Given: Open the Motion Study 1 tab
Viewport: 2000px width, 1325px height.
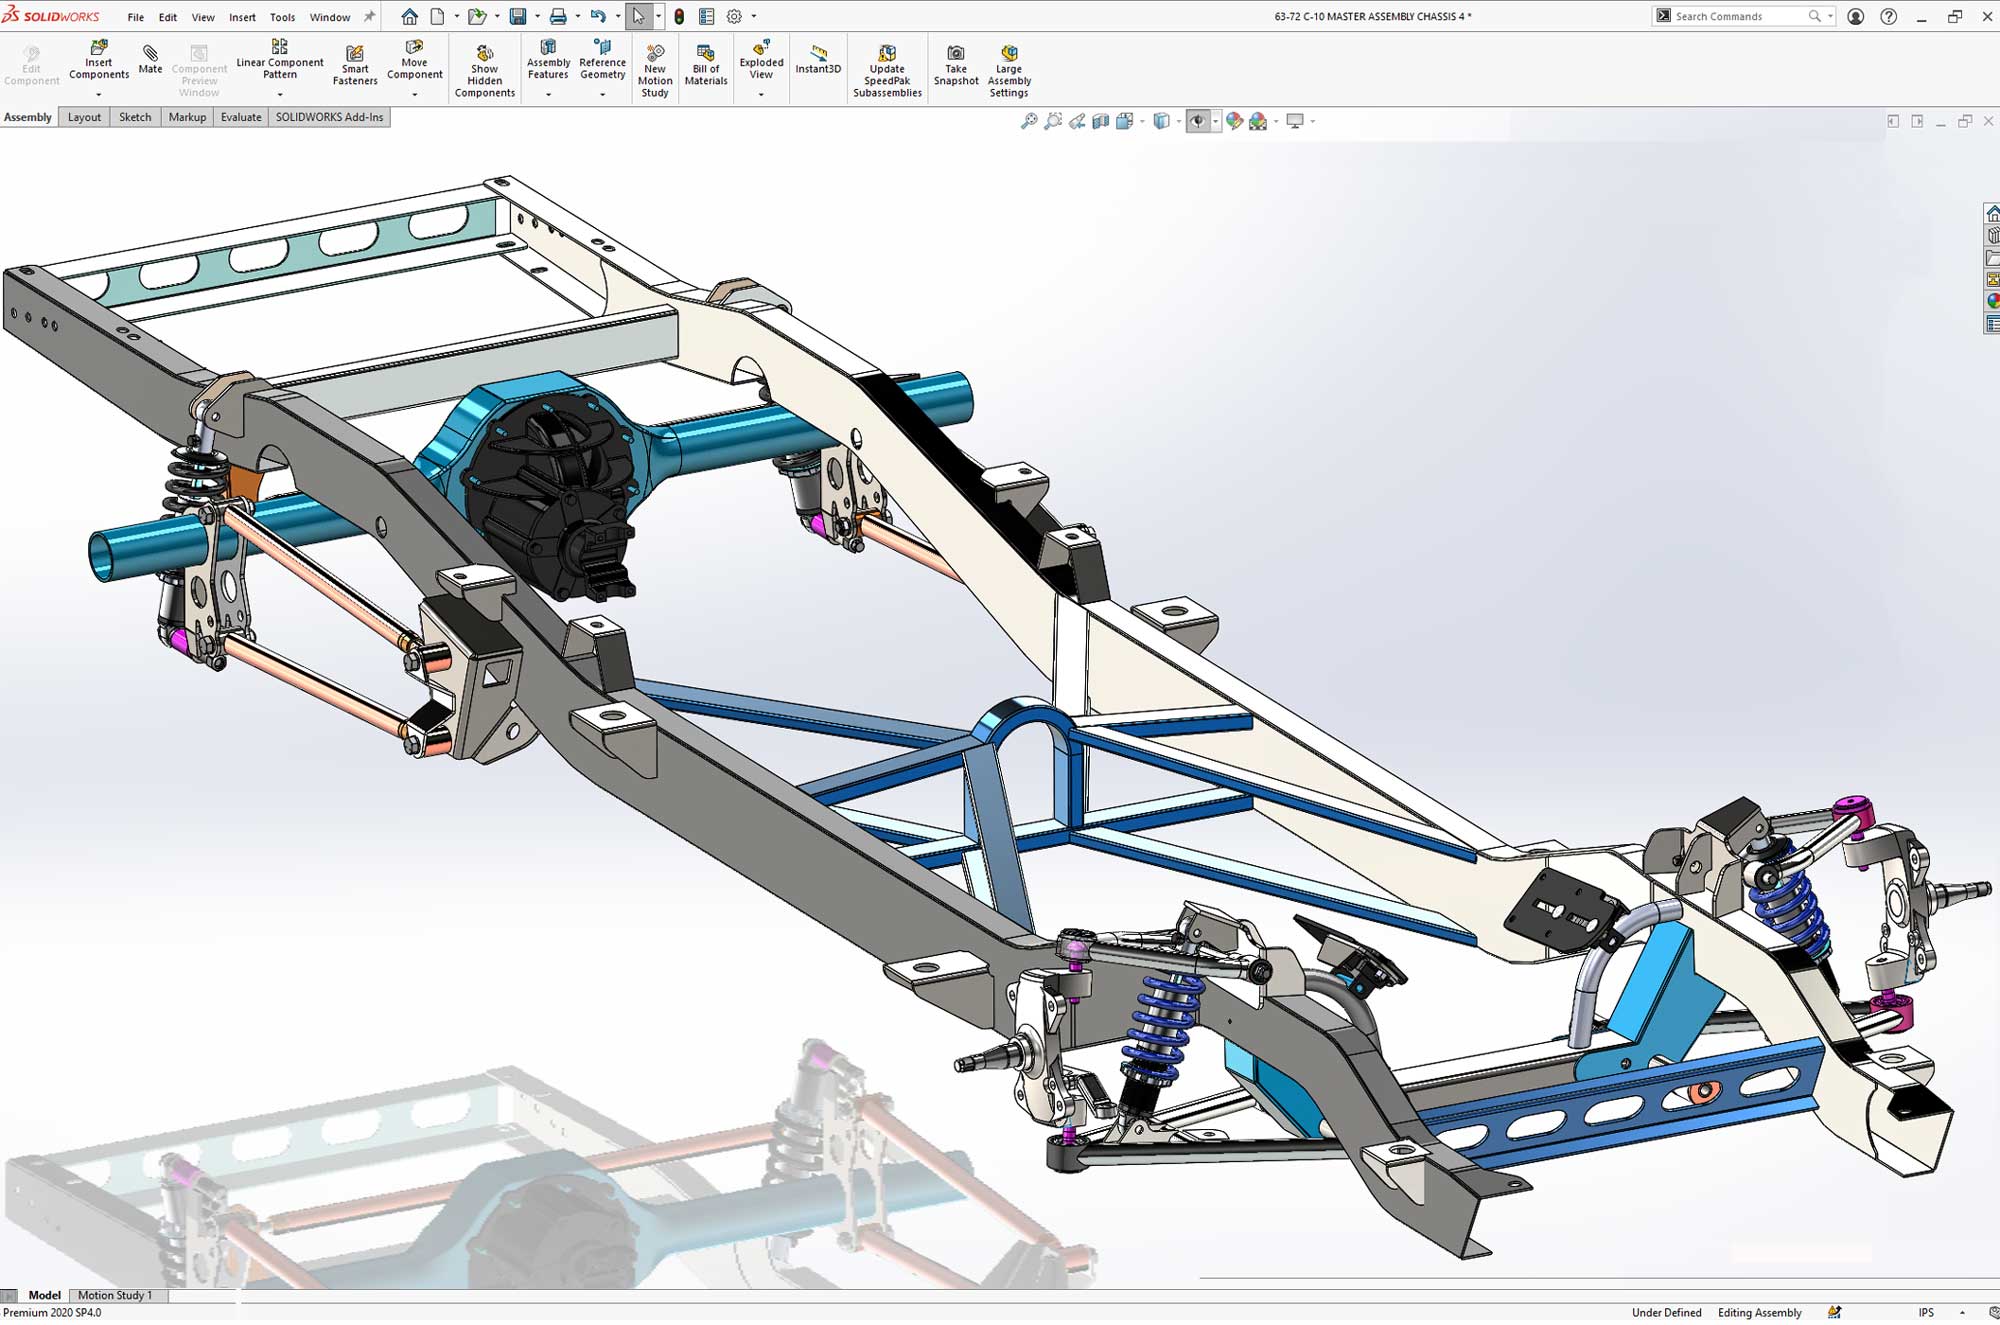Looking at the screenshot, I should click(x=115, y=1295).
